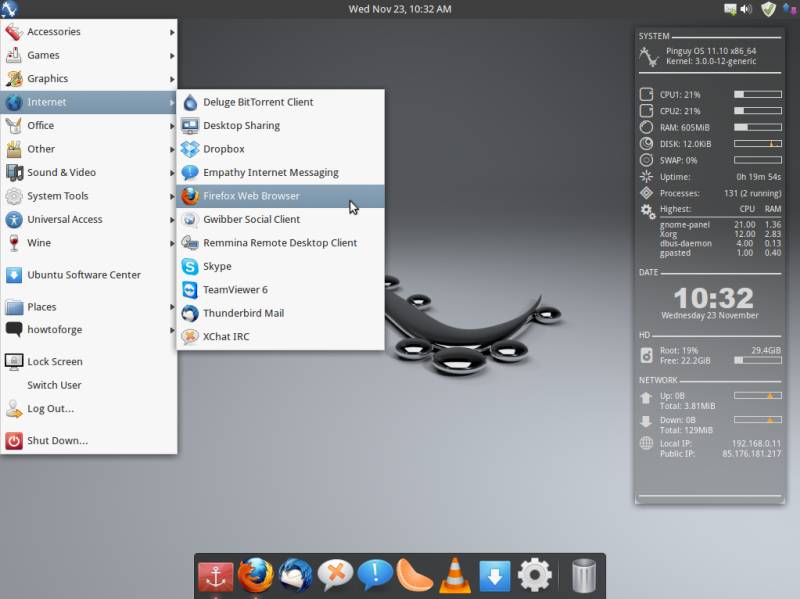Click the Gwibber Social Client icon
The image size is (800, 599).
pos(190,219)
